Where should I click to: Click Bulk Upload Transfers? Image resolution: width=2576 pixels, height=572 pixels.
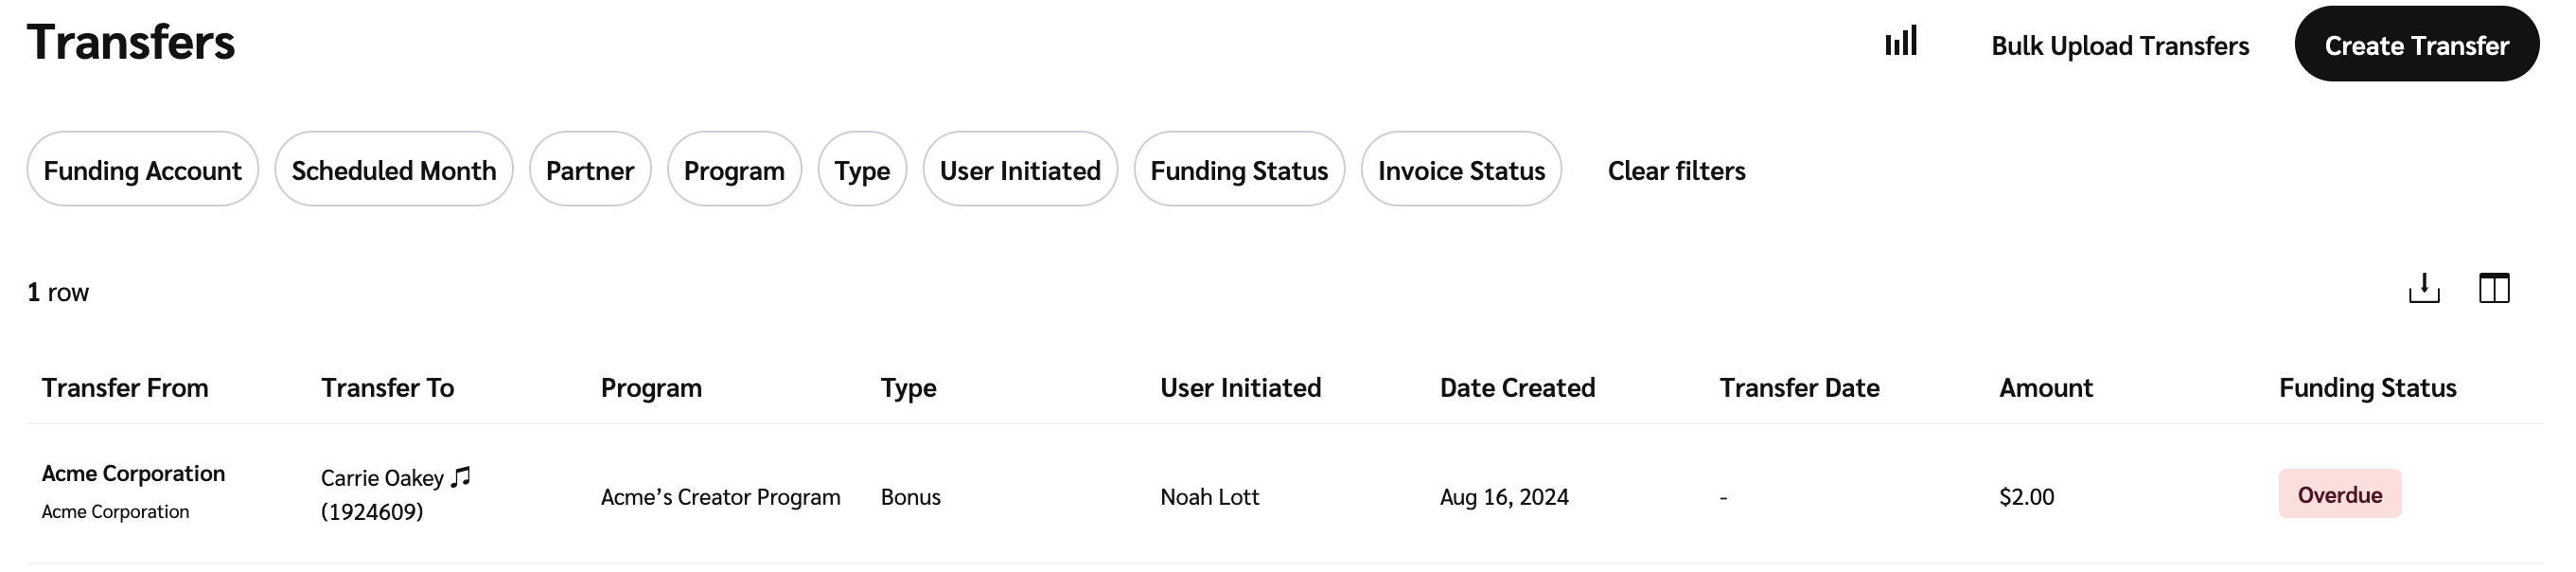coord(2119,46)
